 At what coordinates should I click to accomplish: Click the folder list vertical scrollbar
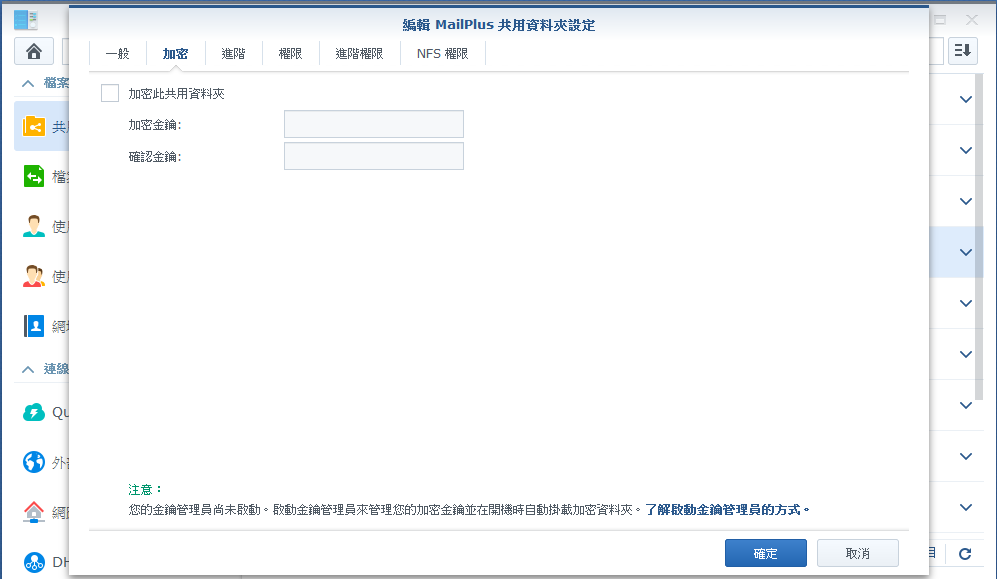click(980, 238)
